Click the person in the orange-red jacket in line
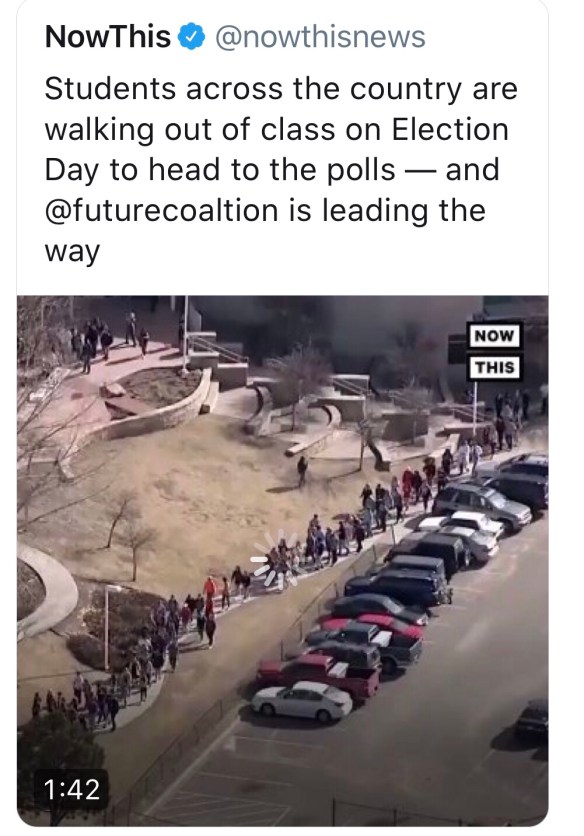Image resolution: width=584 pixels, height=836 pixels. point(210,589)
